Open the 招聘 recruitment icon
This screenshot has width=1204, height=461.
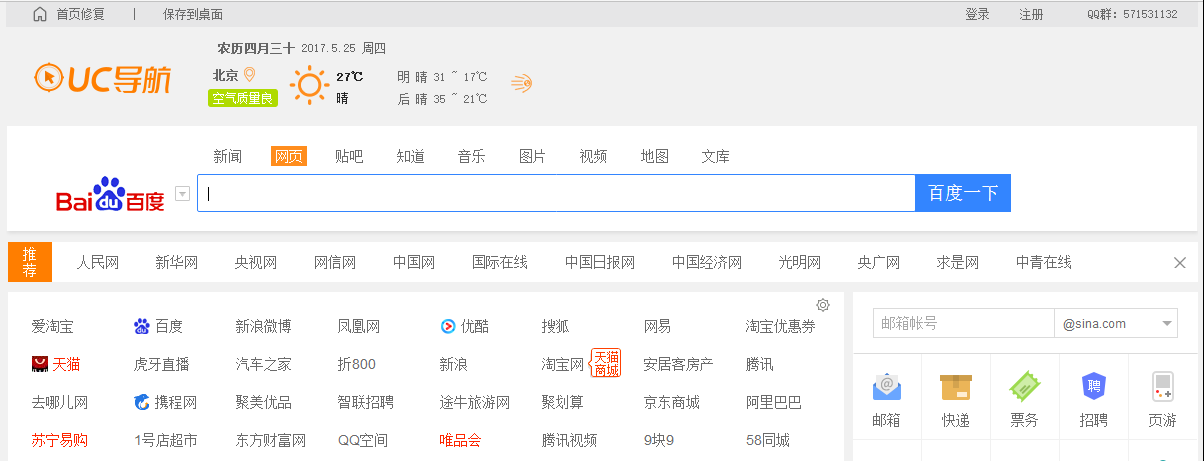point(1093,387)
